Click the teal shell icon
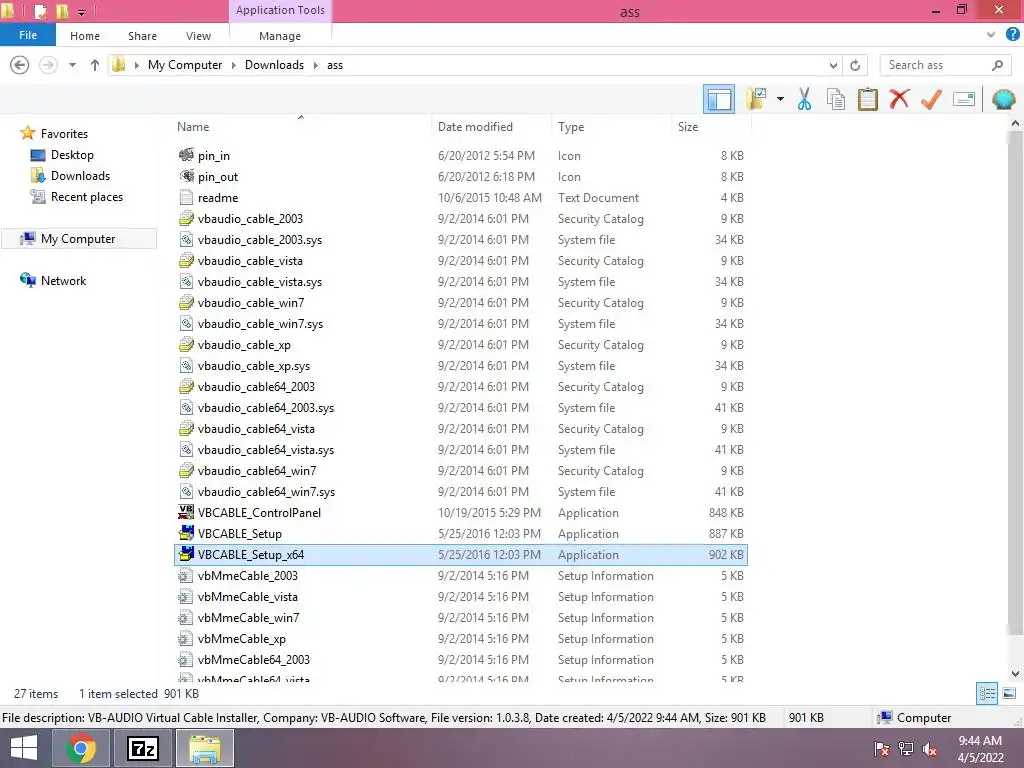 (1003, 99)
